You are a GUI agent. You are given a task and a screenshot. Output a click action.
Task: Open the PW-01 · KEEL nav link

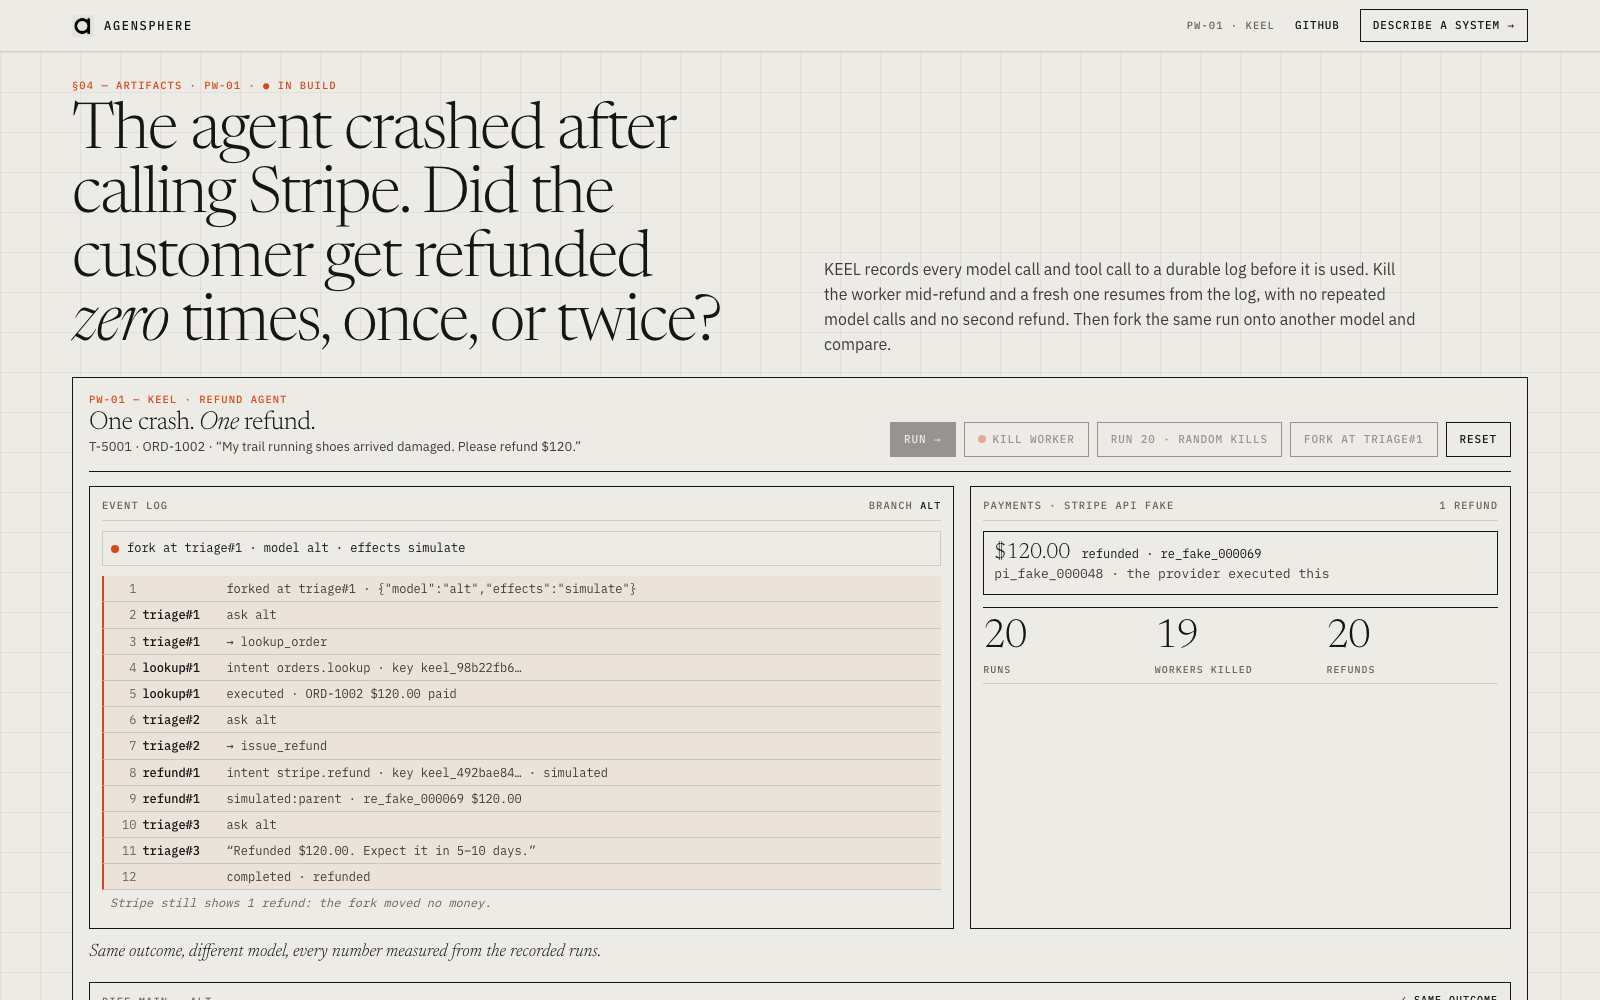pyautogui.click(x=1230, y=26)
